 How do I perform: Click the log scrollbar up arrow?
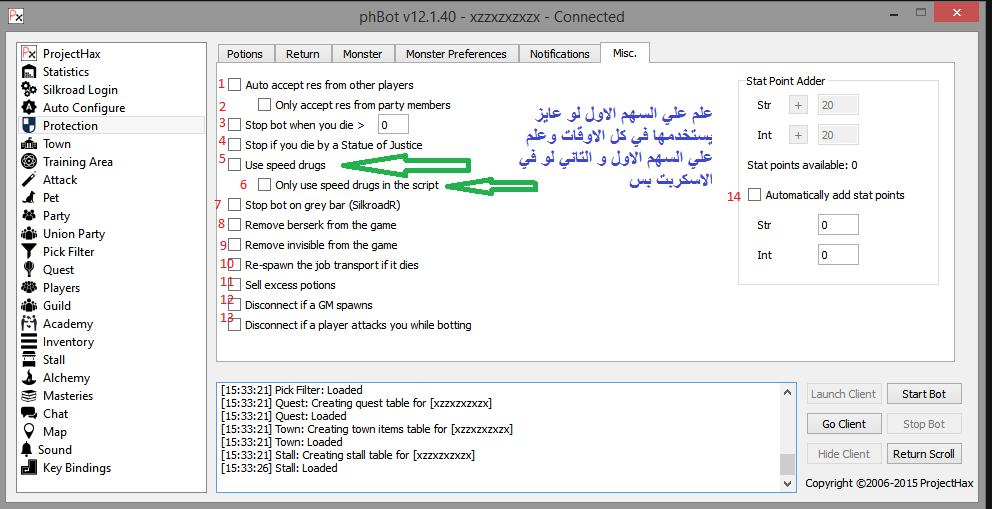tap(788, 392)
